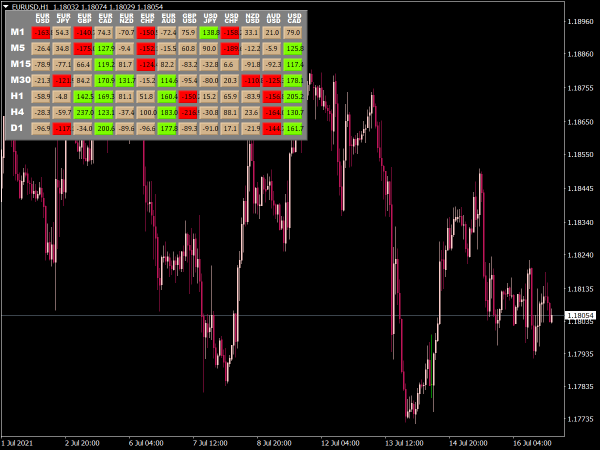This screenshot has height=450, width=600.
Task: Click the 90.0 cell in M5 row
Action: [x=209, y=49]
